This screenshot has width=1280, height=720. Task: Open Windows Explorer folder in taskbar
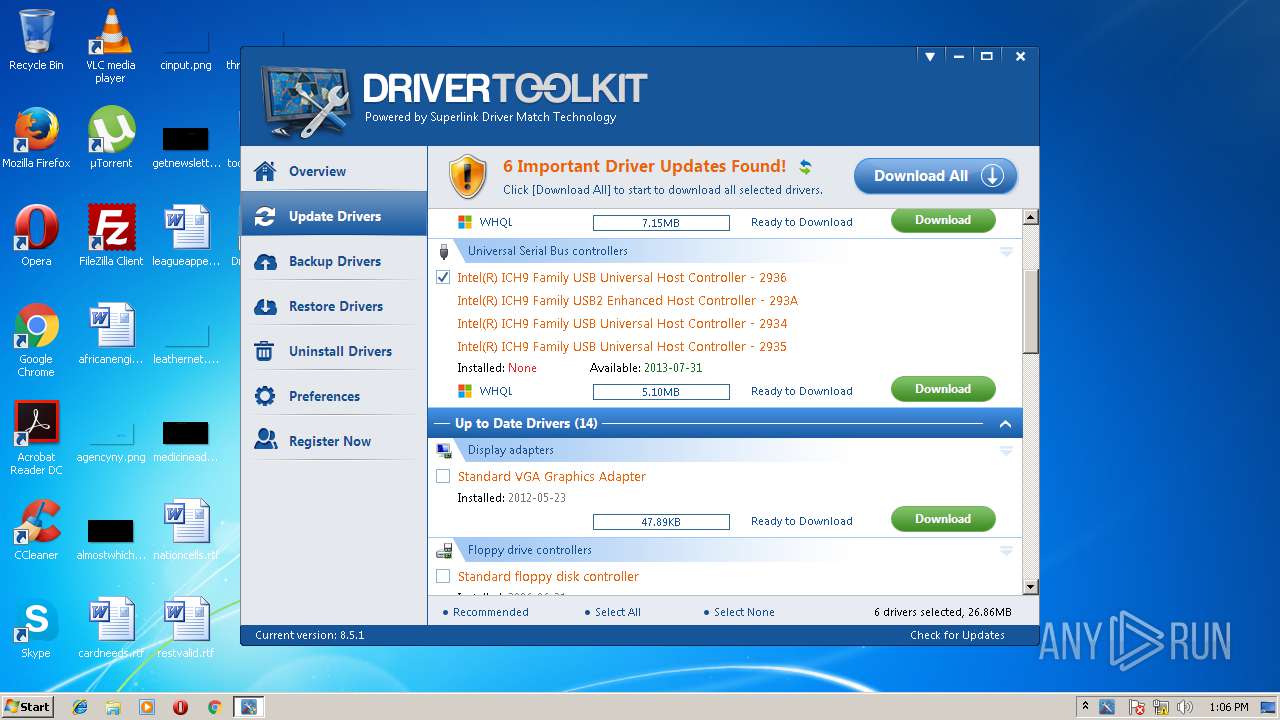(x=113, y=707)
